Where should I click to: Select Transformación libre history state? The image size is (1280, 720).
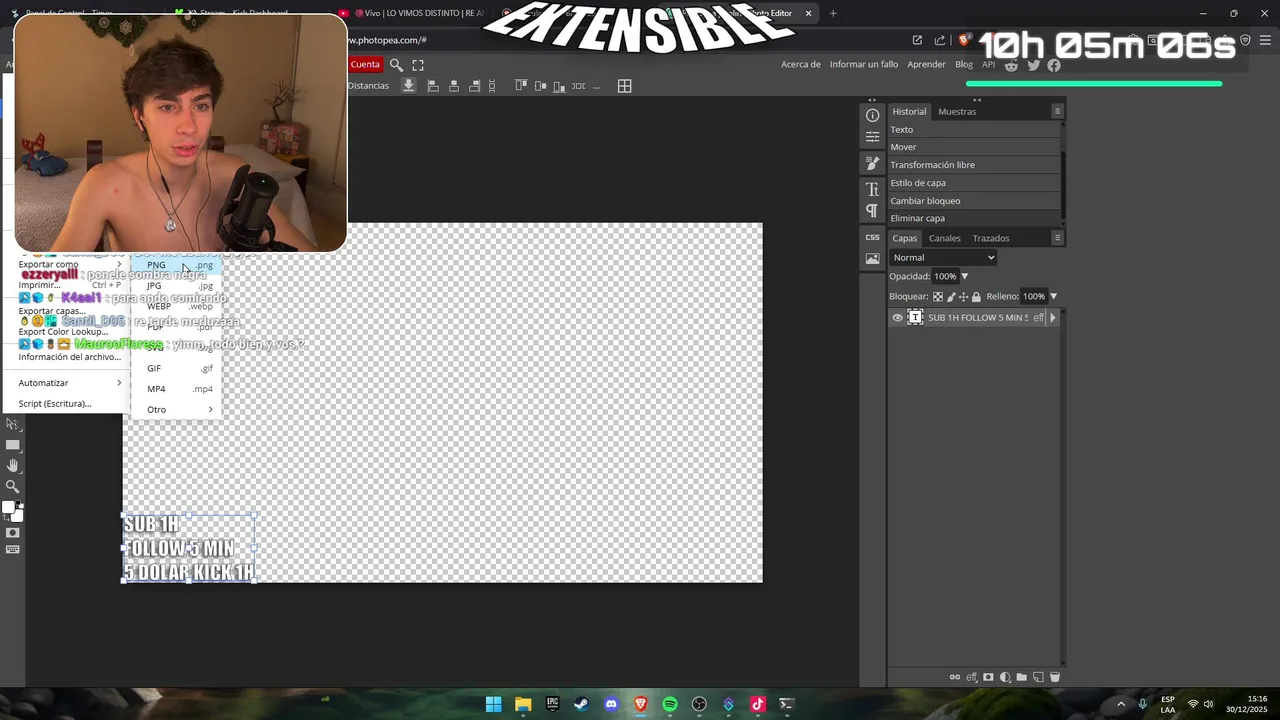click(x=974, y=165)
